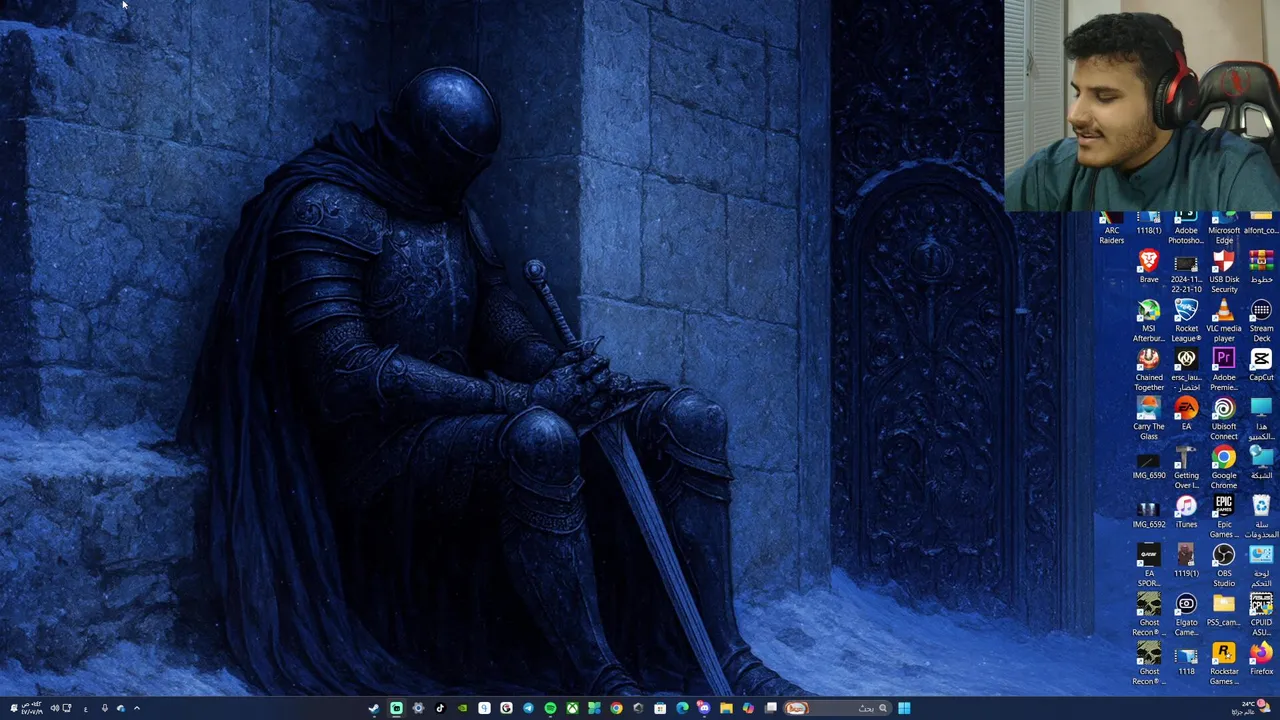Open the Xbox app from taskbar
The image size is (1280, 720).
(572, 708)
